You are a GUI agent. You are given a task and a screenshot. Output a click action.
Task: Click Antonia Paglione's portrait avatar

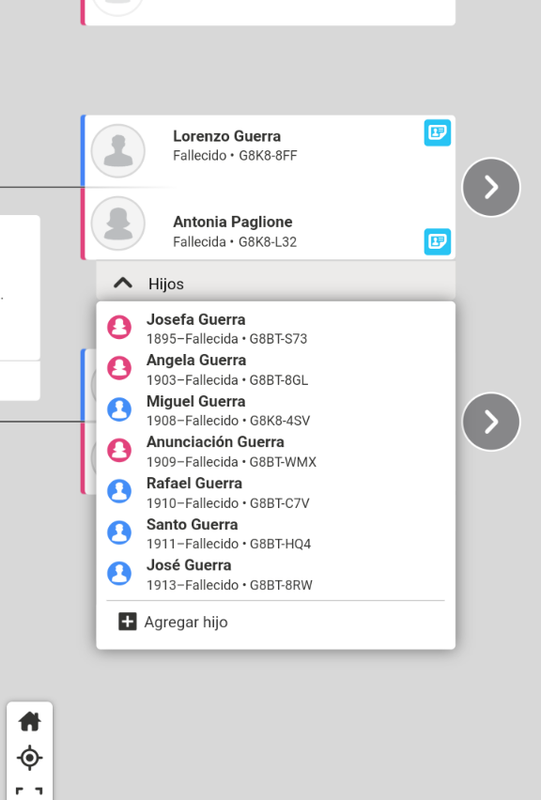pyautogui.click(x=118, y=223)
